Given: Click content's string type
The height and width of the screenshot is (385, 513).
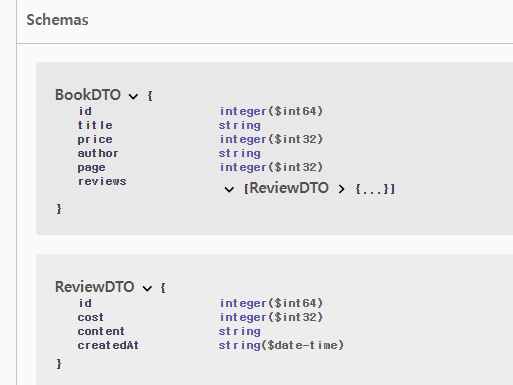Looking at the screenshot, I should pos(240,332).
